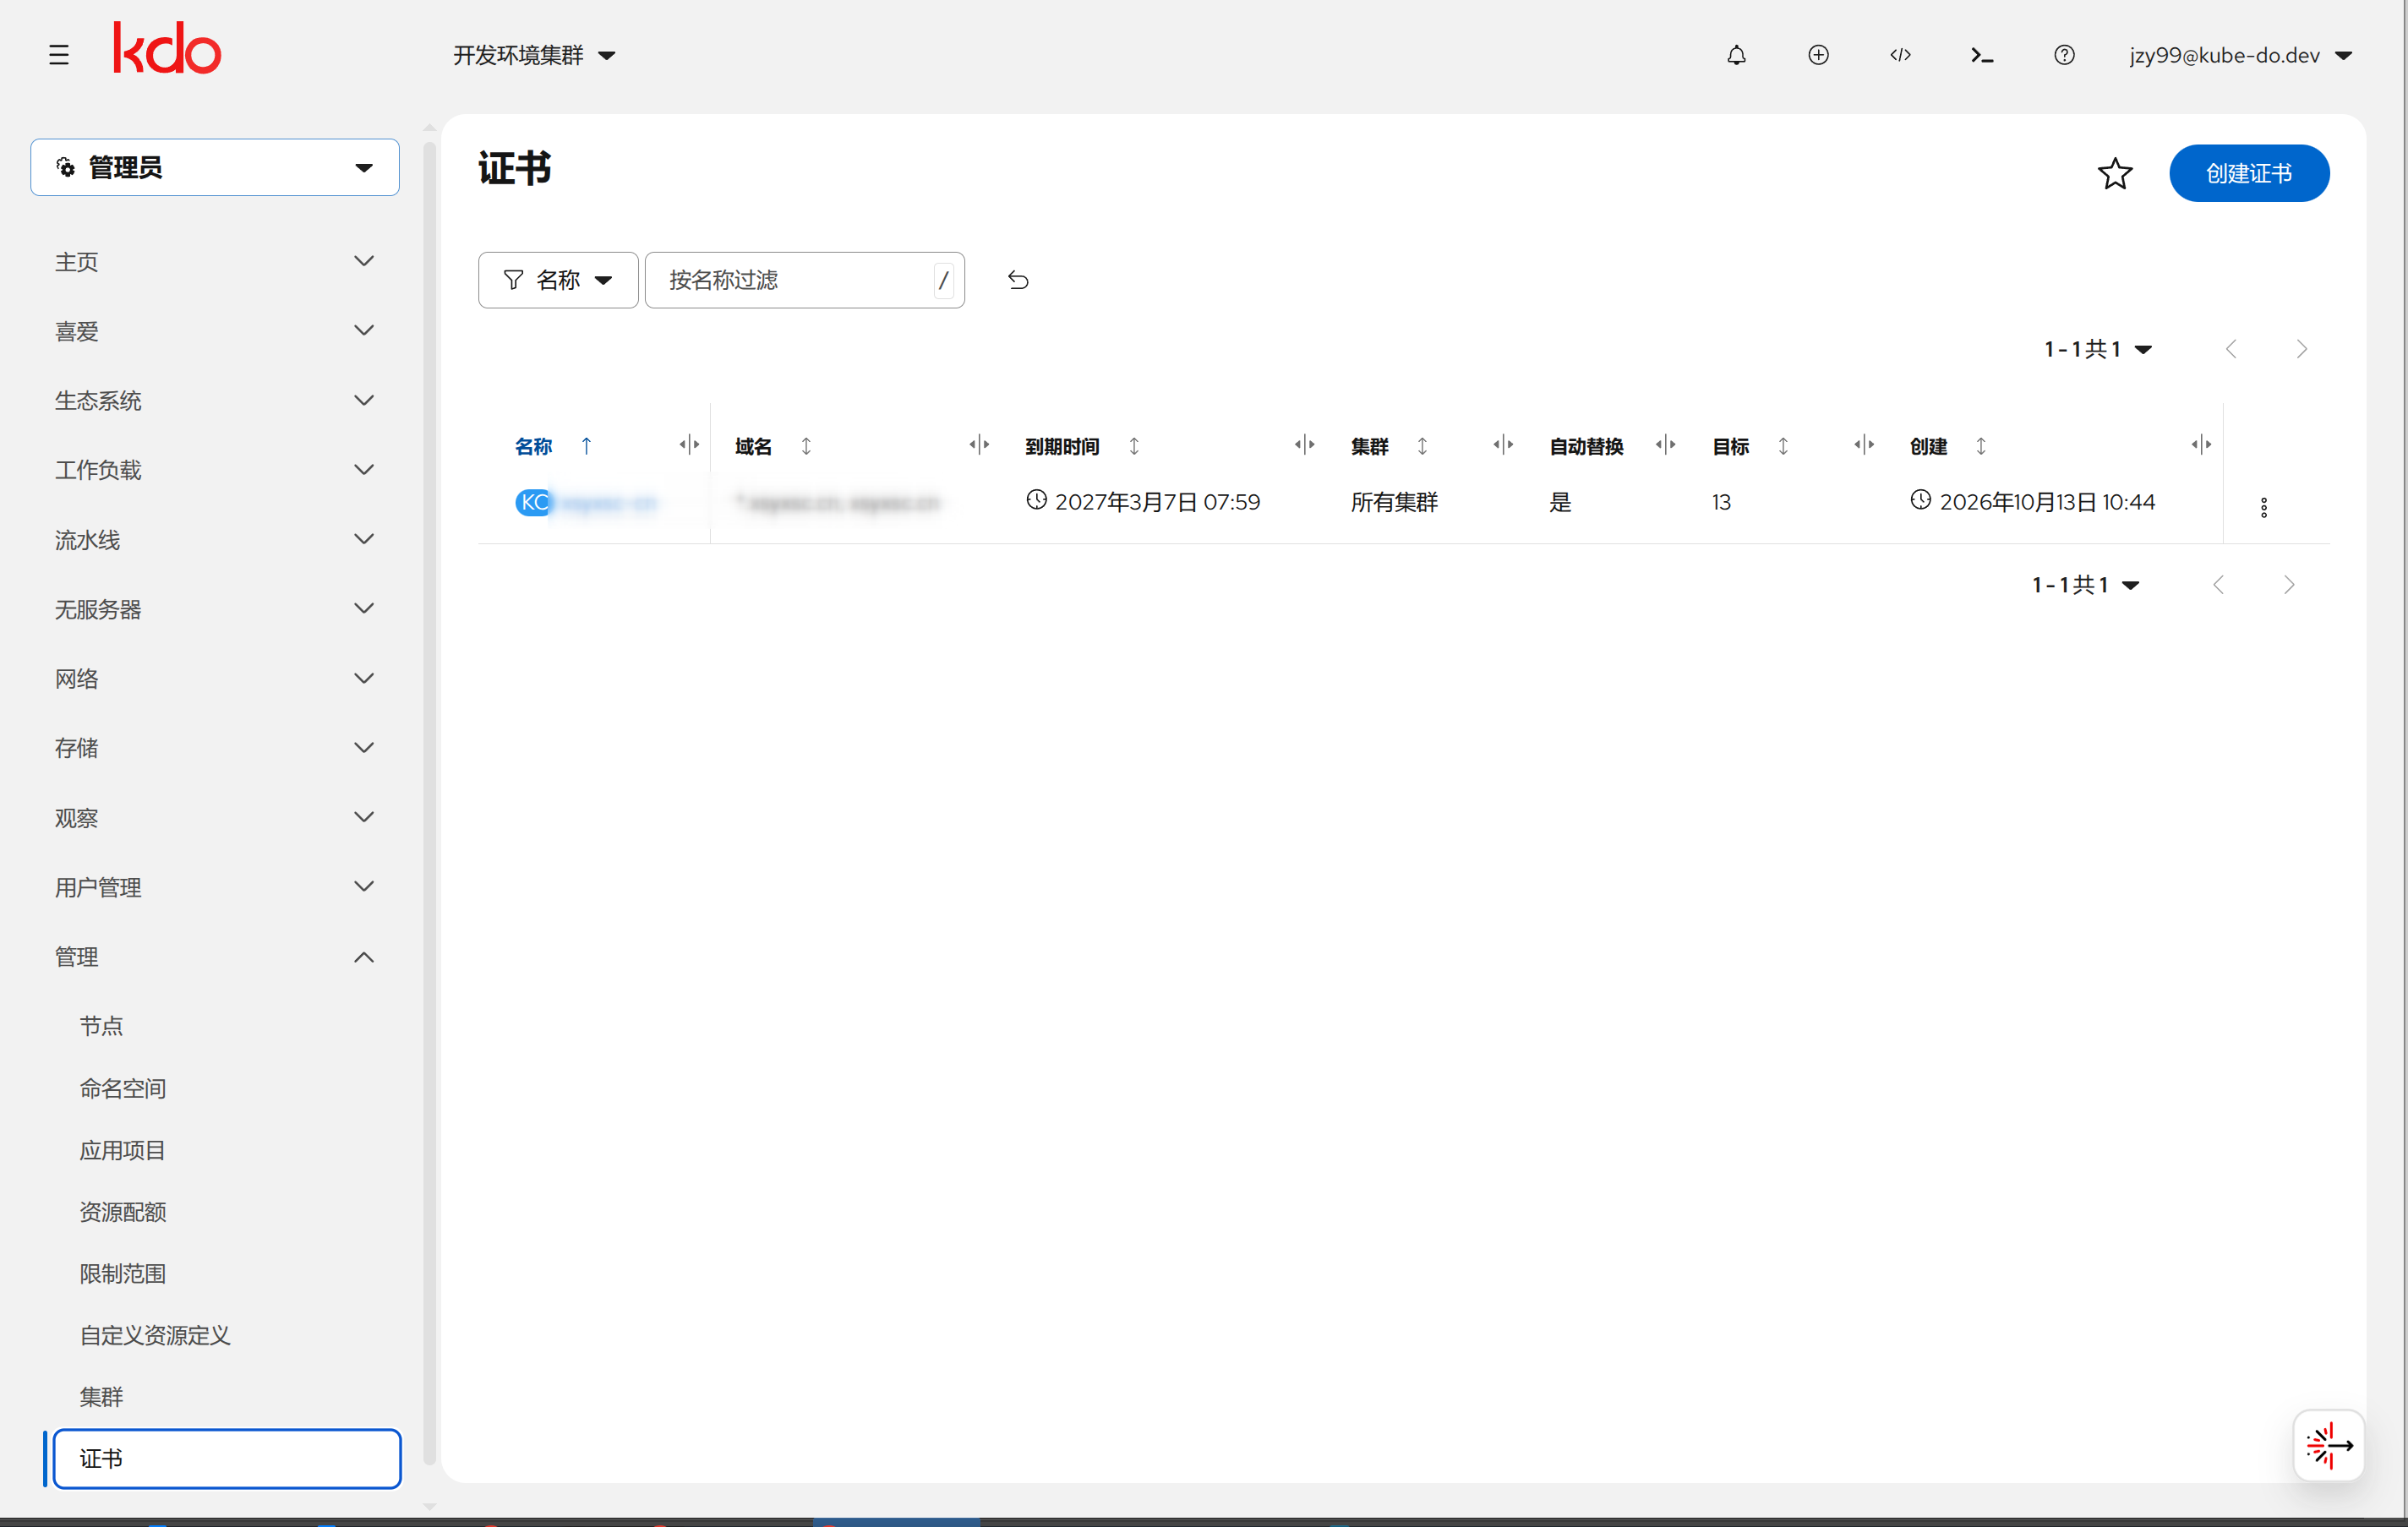
Task: Open 资源配额 in the sidebar
Action: point(123,1212)
